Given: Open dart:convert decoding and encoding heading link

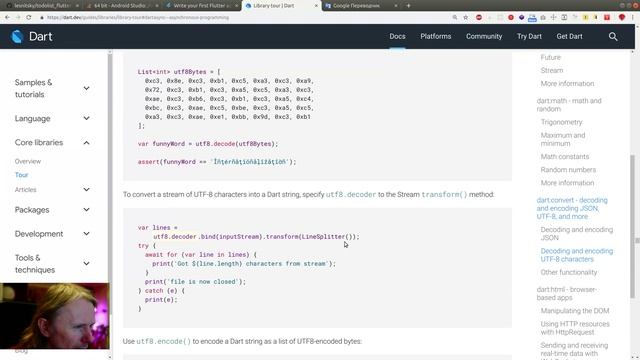Looking at the screenshot, I should pyautogui.click(x=572, y=208).
